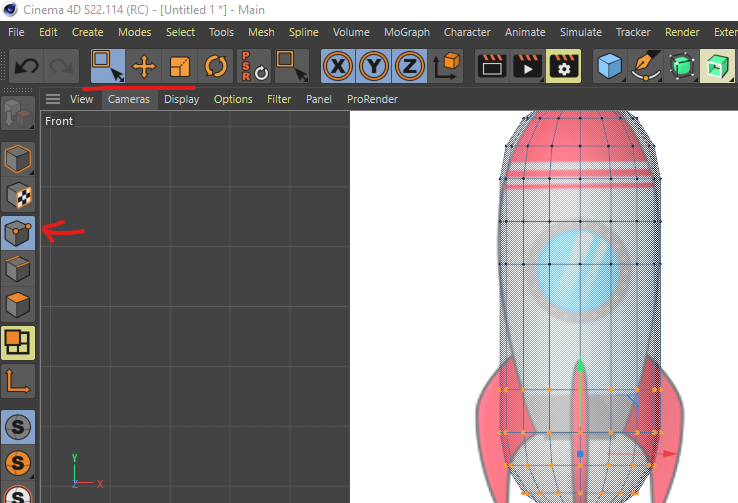
Task: Click the blue Z axis square handle
Action: tap(580, 454)
